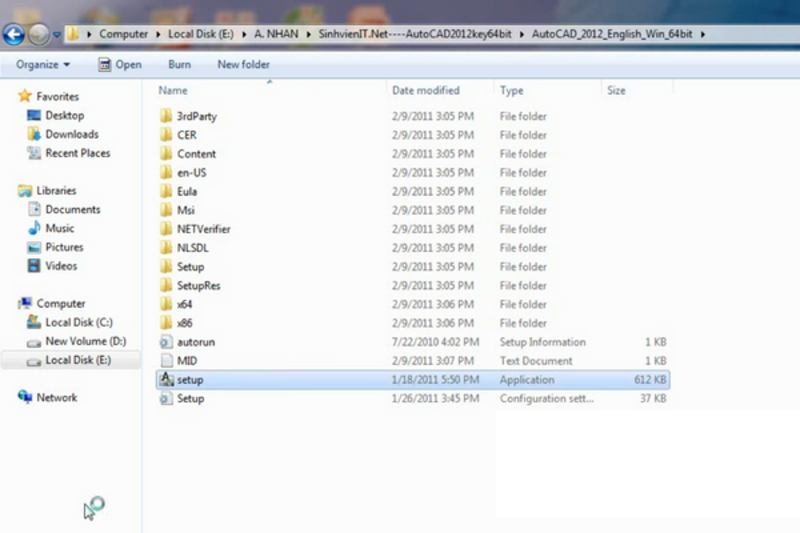Sort by the Type column header
Viewport: 800px width, 533px height.
click(x=511, y=91)
